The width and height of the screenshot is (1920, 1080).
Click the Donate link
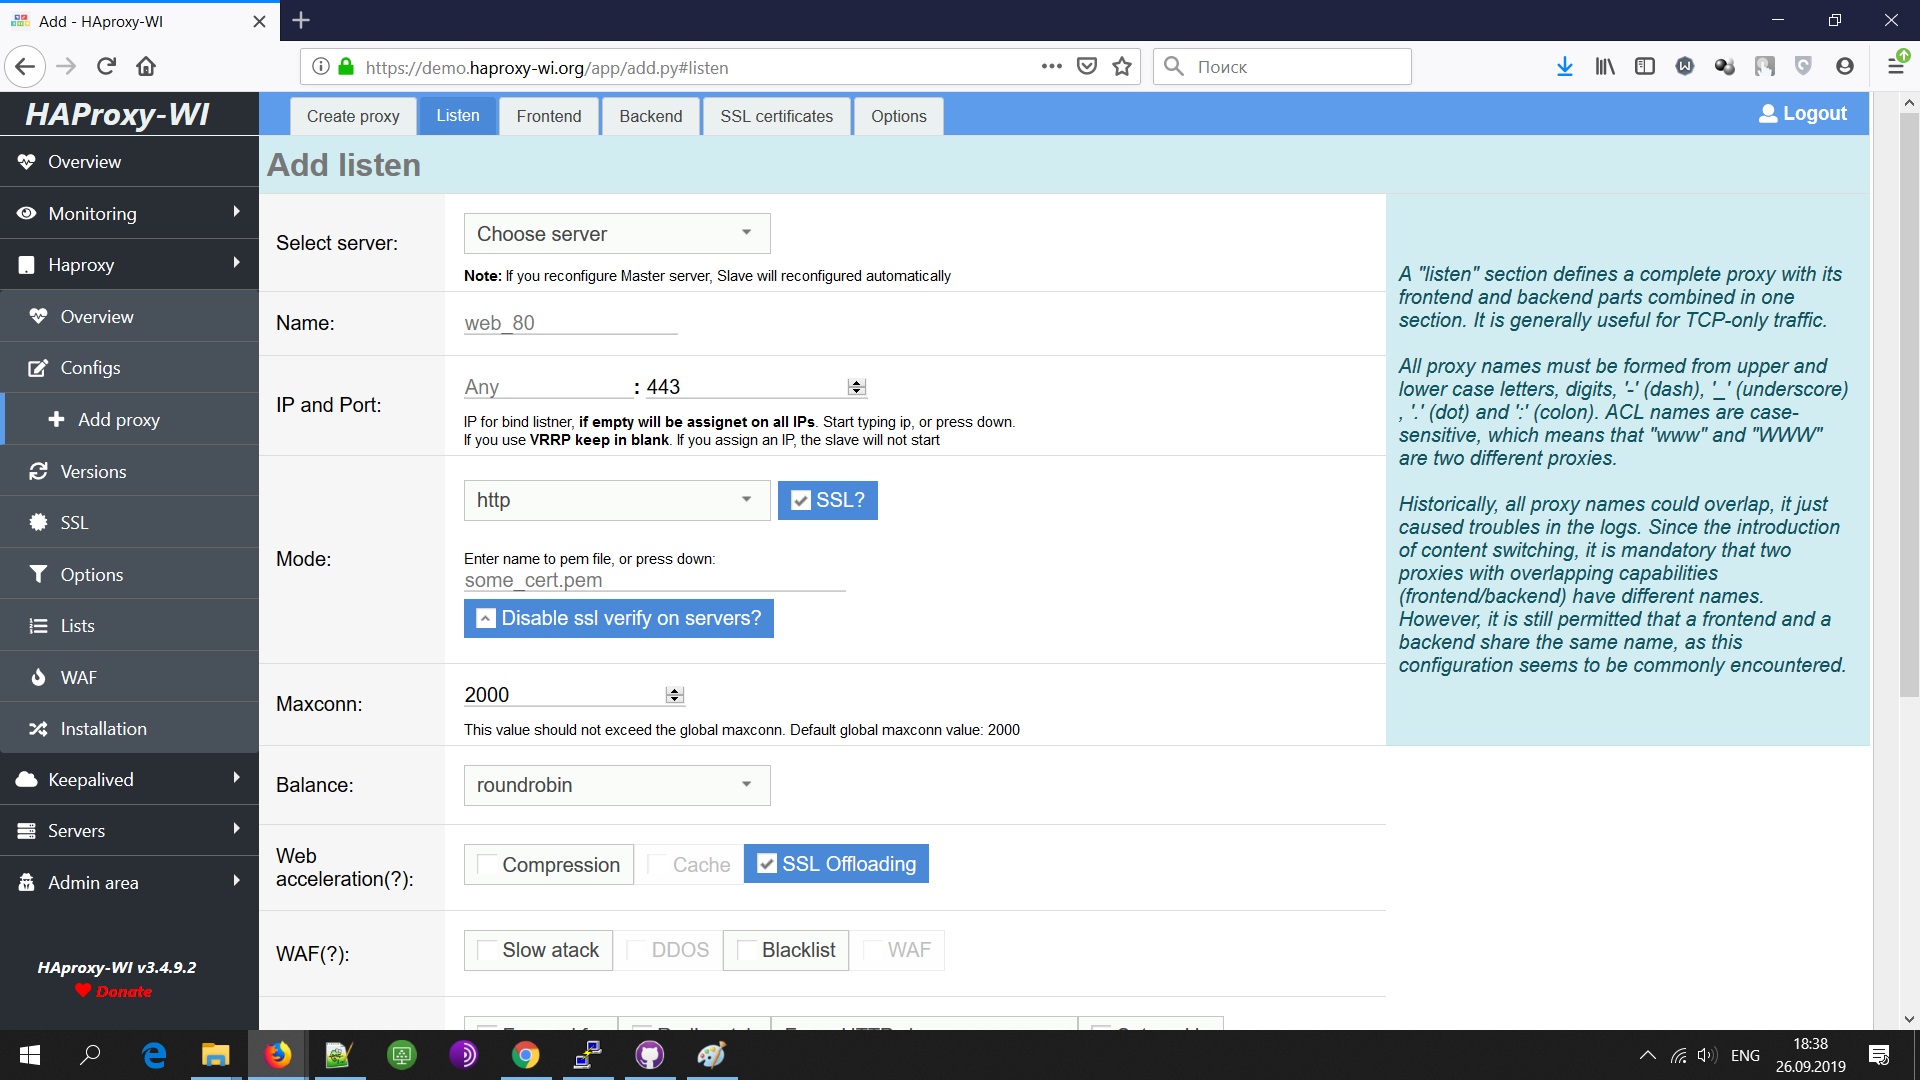(114, 992)
